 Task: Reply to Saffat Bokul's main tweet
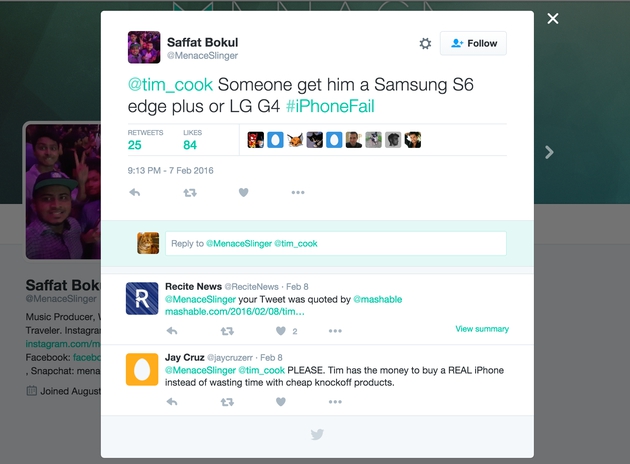point(135,192)
